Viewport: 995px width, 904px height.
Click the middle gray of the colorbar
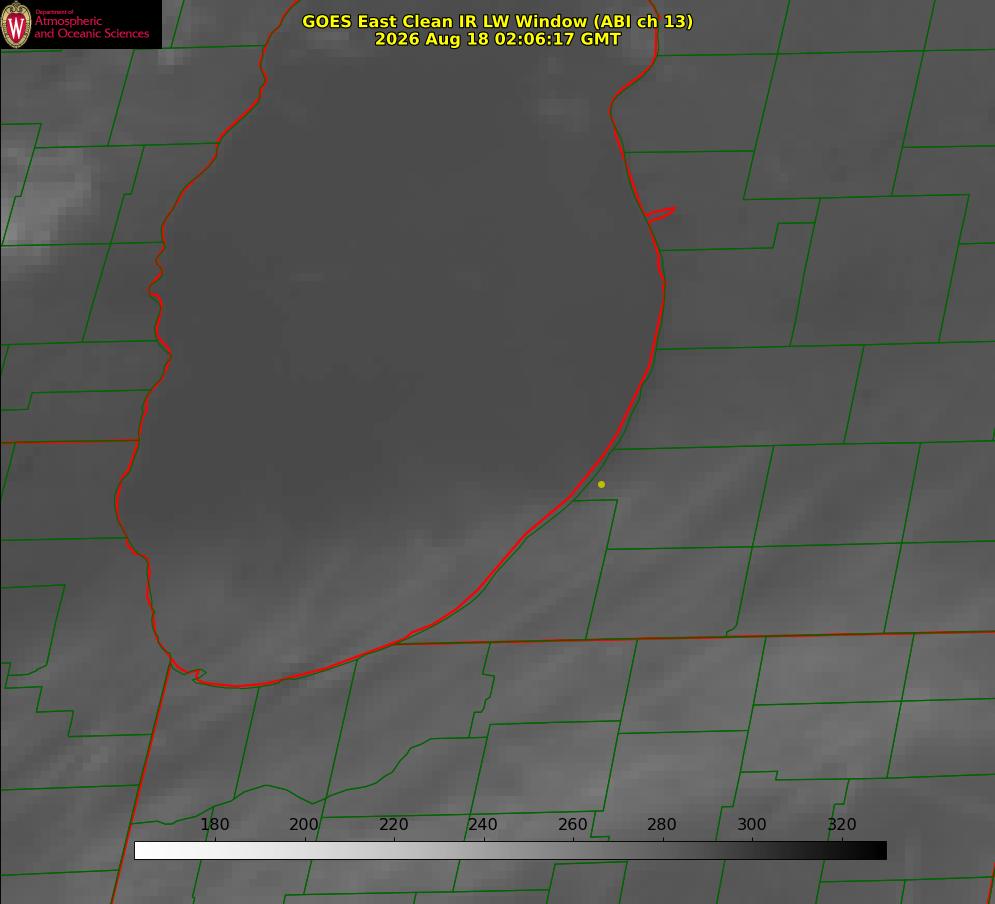(510, 850)
